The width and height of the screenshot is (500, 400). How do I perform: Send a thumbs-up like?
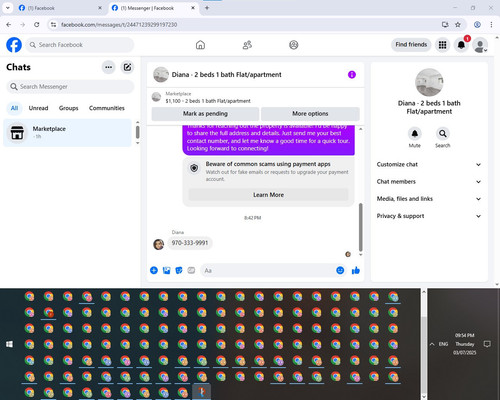tap(356, 270)
